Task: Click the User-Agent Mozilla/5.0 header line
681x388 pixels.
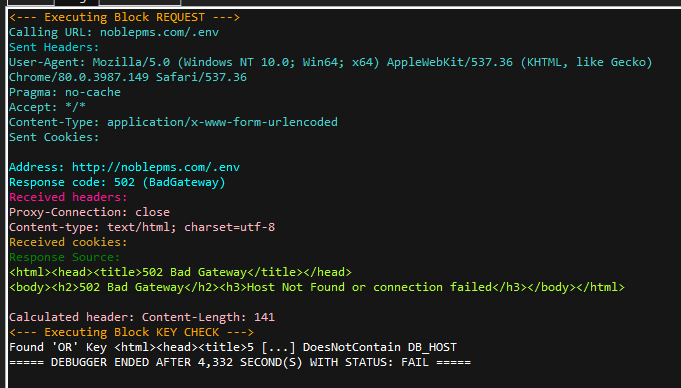Action: pos(331,62)
